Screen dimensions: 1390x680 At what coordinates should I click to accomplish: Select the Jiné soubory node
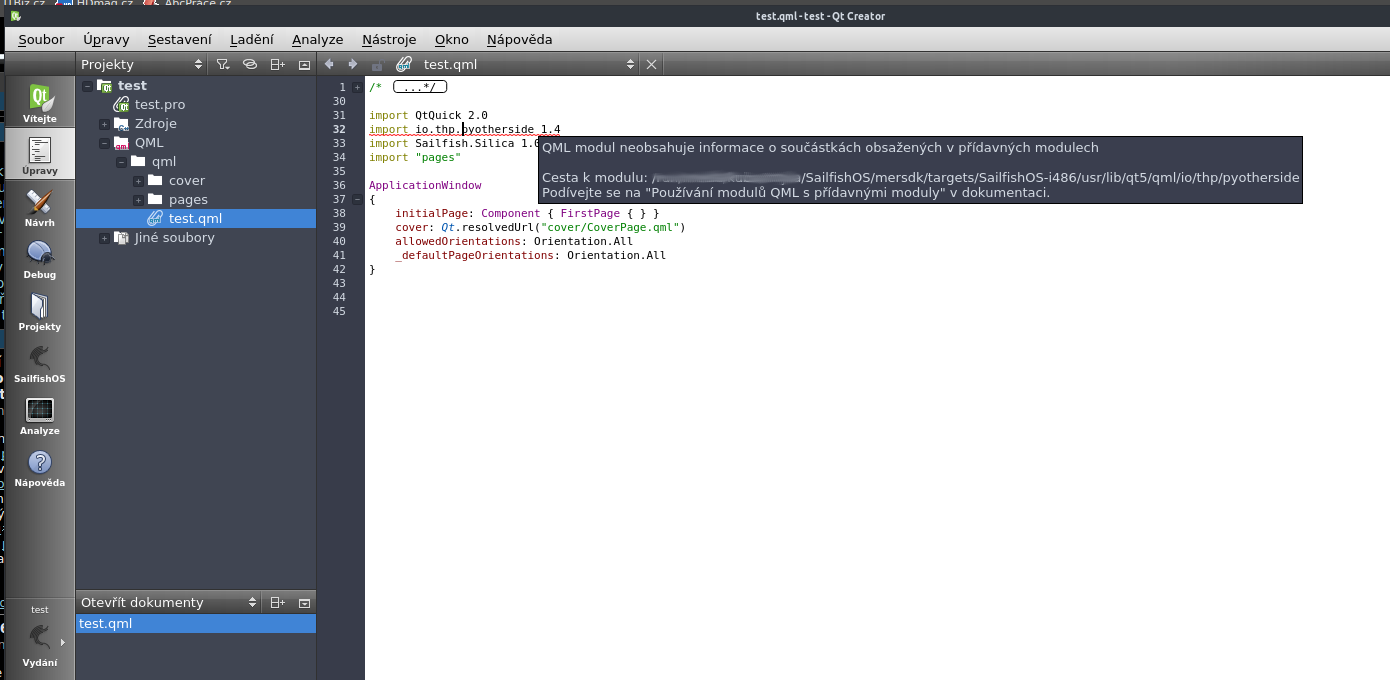(x=175, y=238)
